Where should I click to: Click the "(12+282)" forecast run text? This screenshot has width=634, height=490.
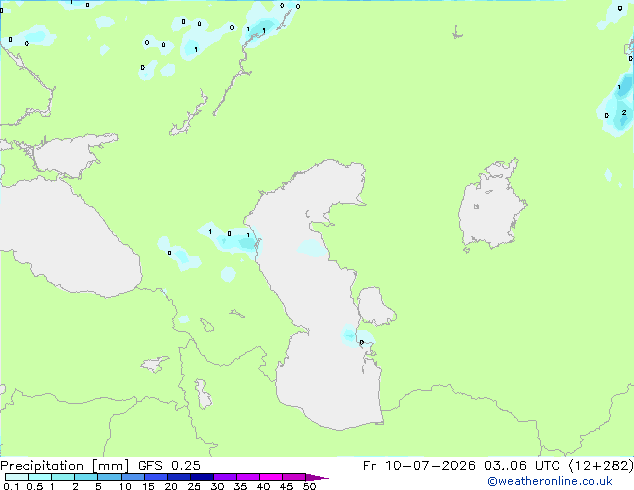(x=601, y=466)
